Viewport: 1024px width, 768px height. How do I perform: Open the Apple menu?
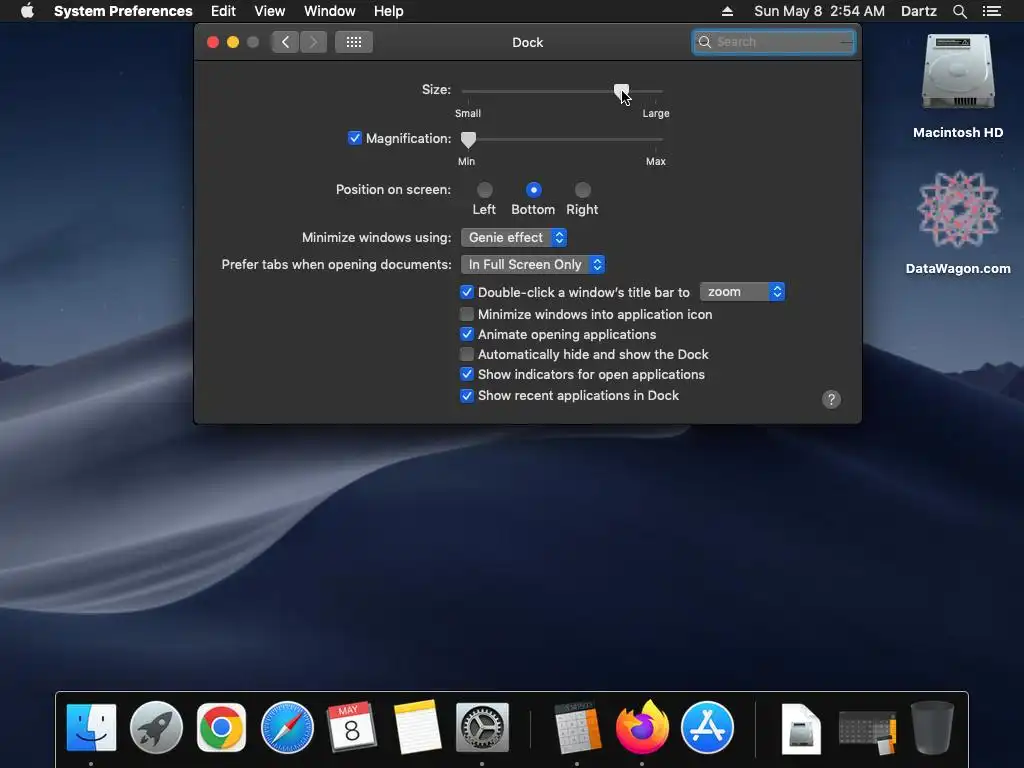click(27, 11)
